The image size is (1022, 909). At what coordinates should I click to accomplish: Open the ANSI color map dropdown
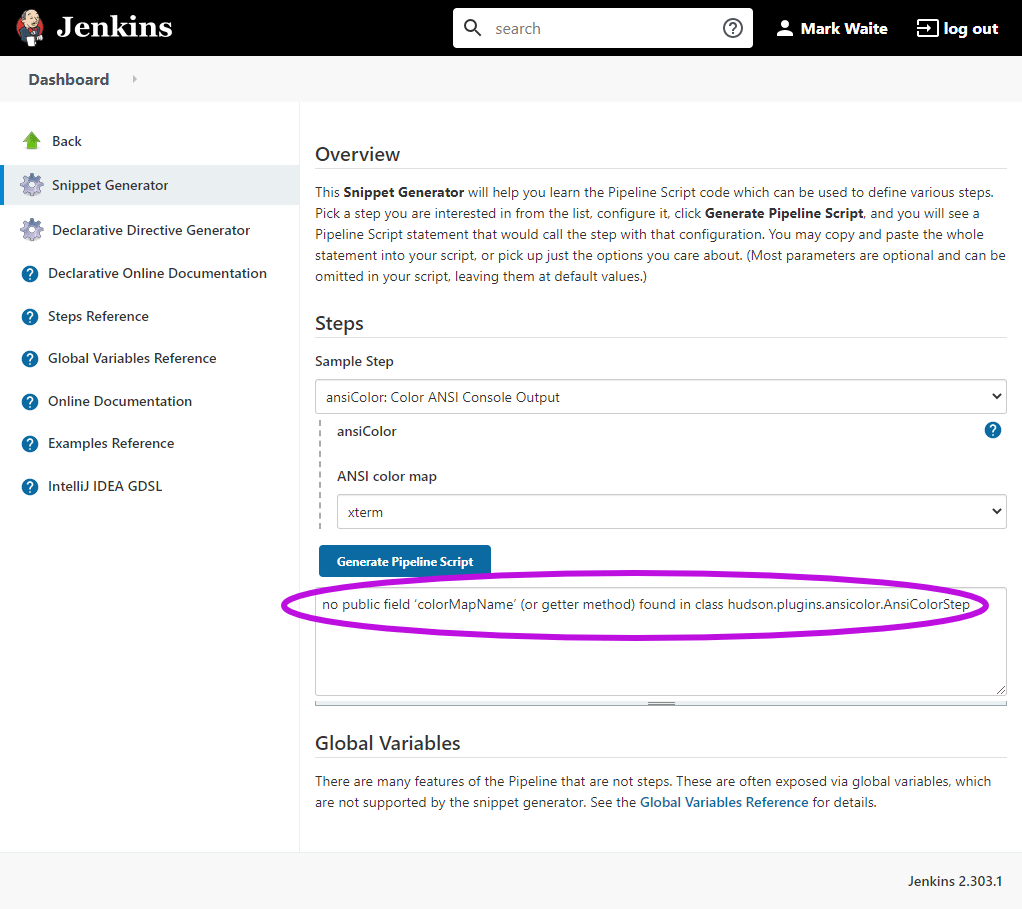(671, 512)
